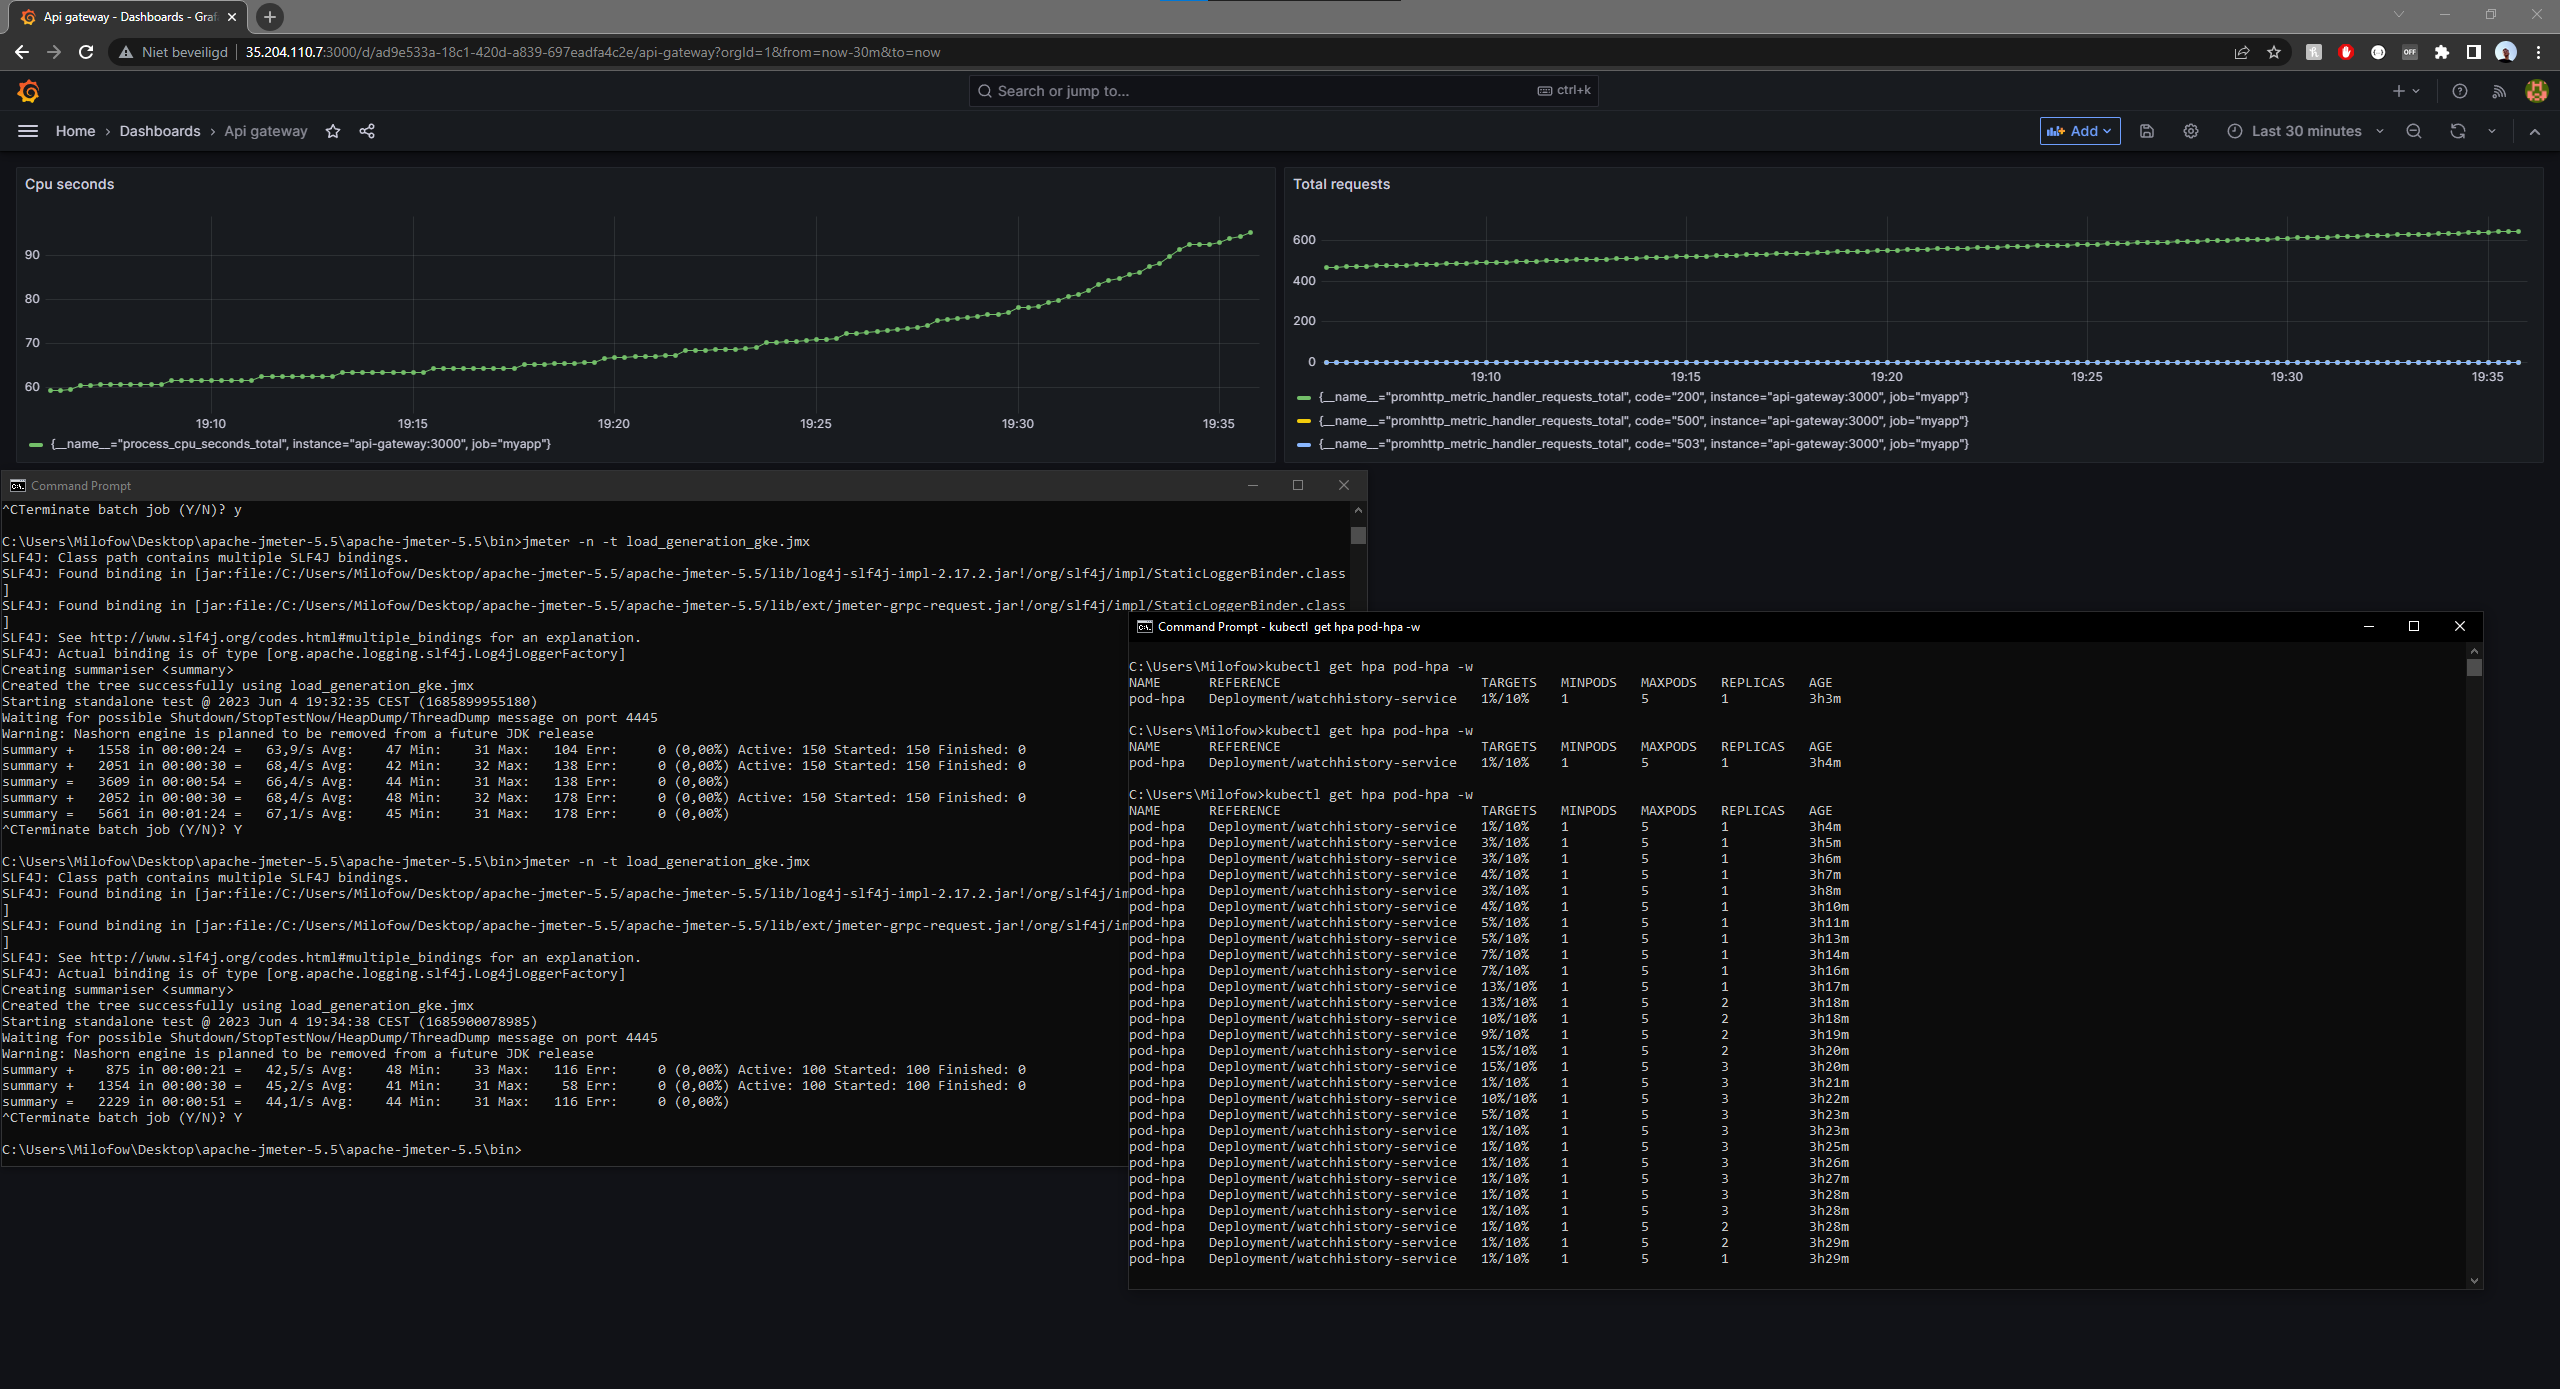The height and width of the screenshot is (1389, 2560).
Task: Navigate to Home breadcrumb
Action: 75,131
